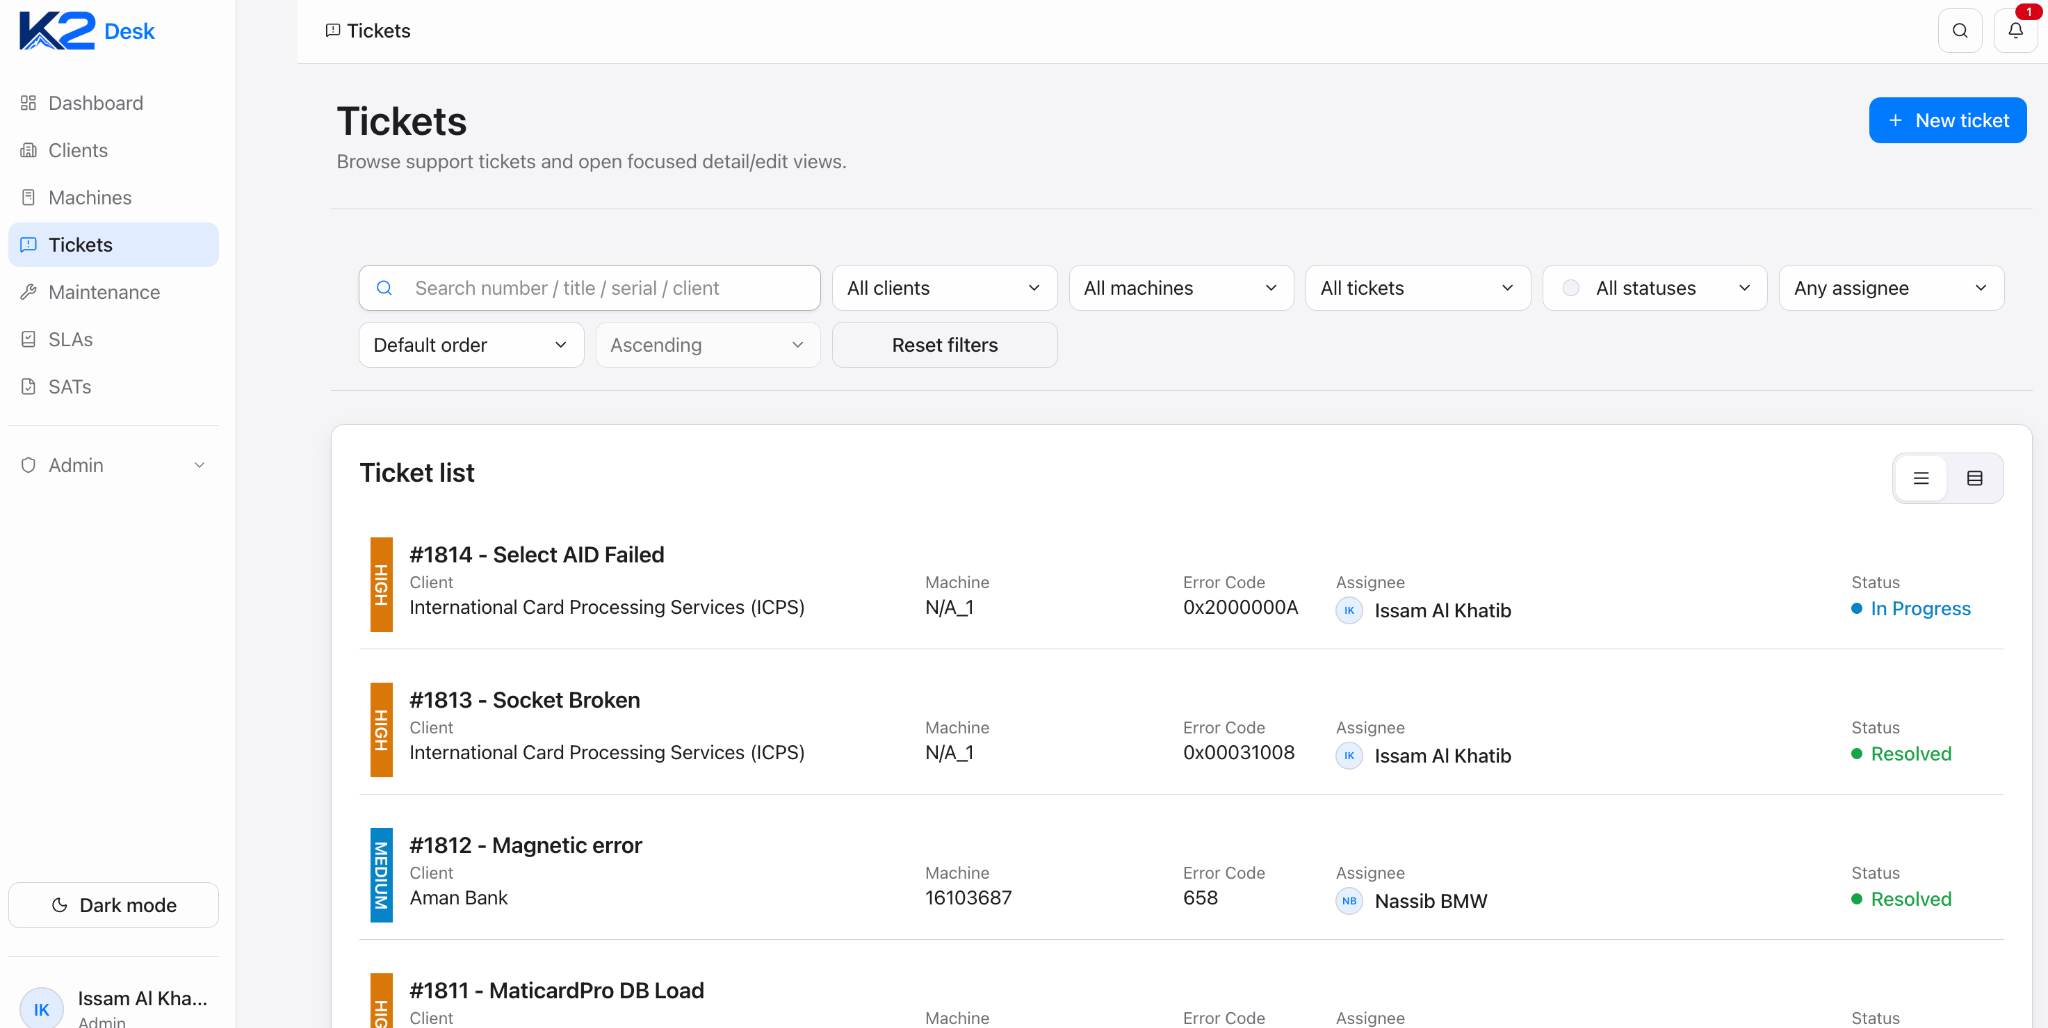Viewport: 2048px width, 1028px height.
Task: Click Nassib BMW avatar icon
Action: point(1349,901)
